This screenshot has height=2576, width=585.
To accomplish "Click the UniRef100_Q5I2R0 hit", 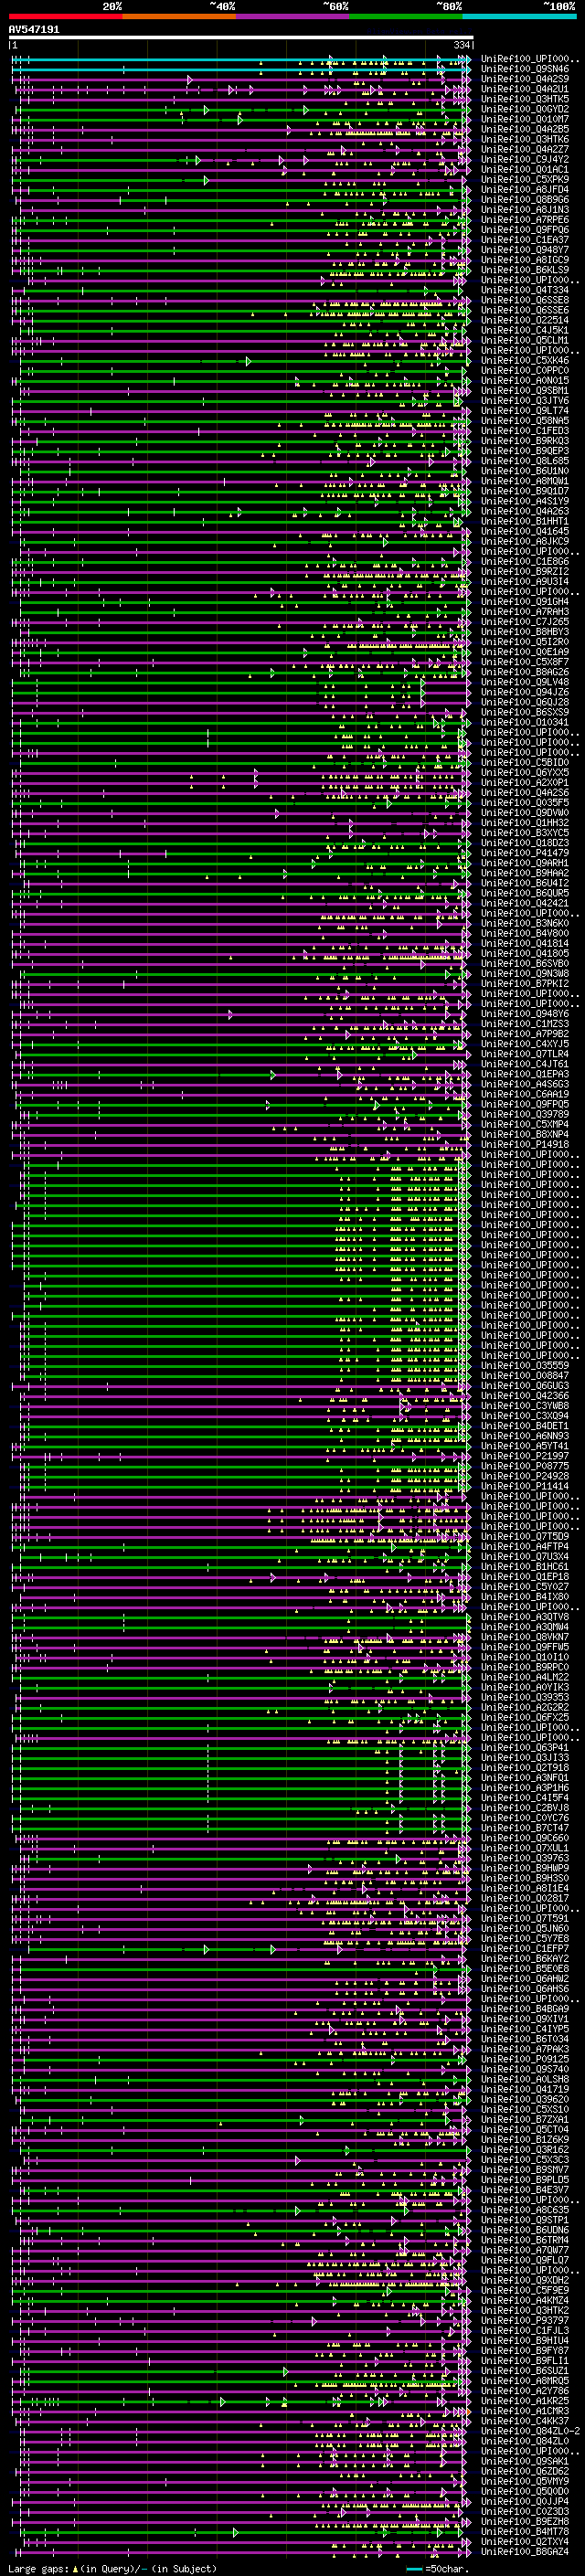I will [x=525, y=642].
